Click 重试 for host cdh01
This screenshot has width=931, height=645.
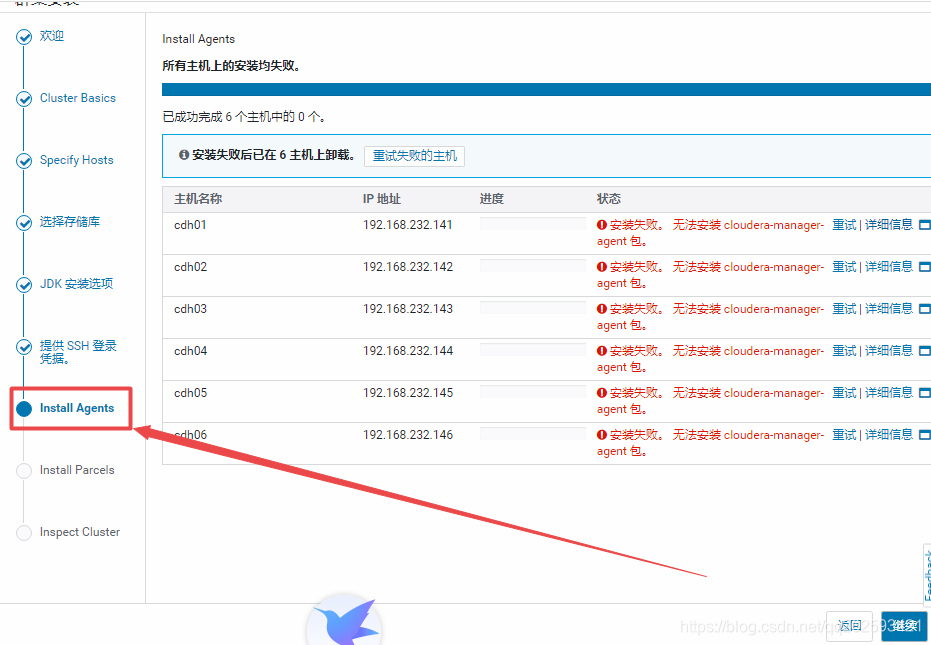844,225
